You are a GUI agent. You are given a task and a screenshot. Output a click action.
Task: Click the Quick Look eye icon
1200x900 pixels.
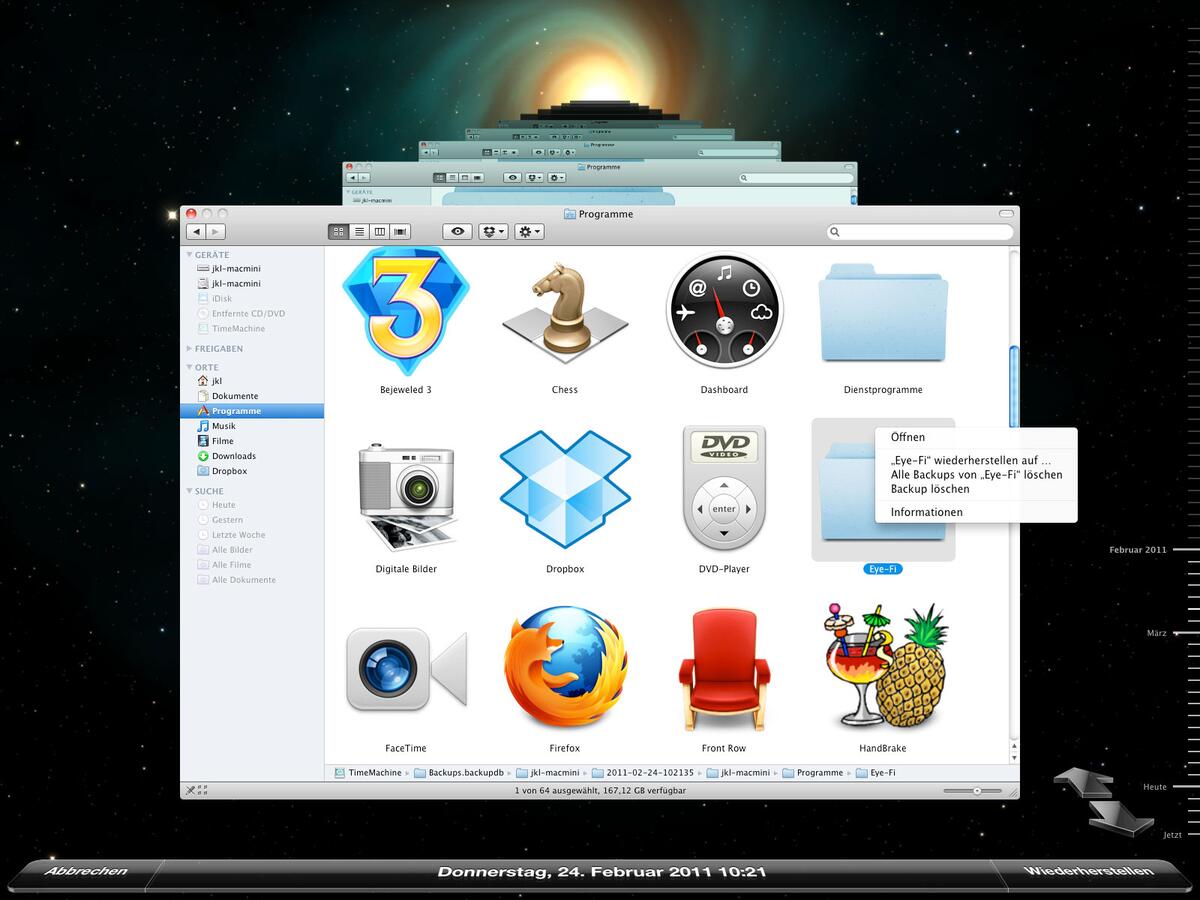point(457,231)
